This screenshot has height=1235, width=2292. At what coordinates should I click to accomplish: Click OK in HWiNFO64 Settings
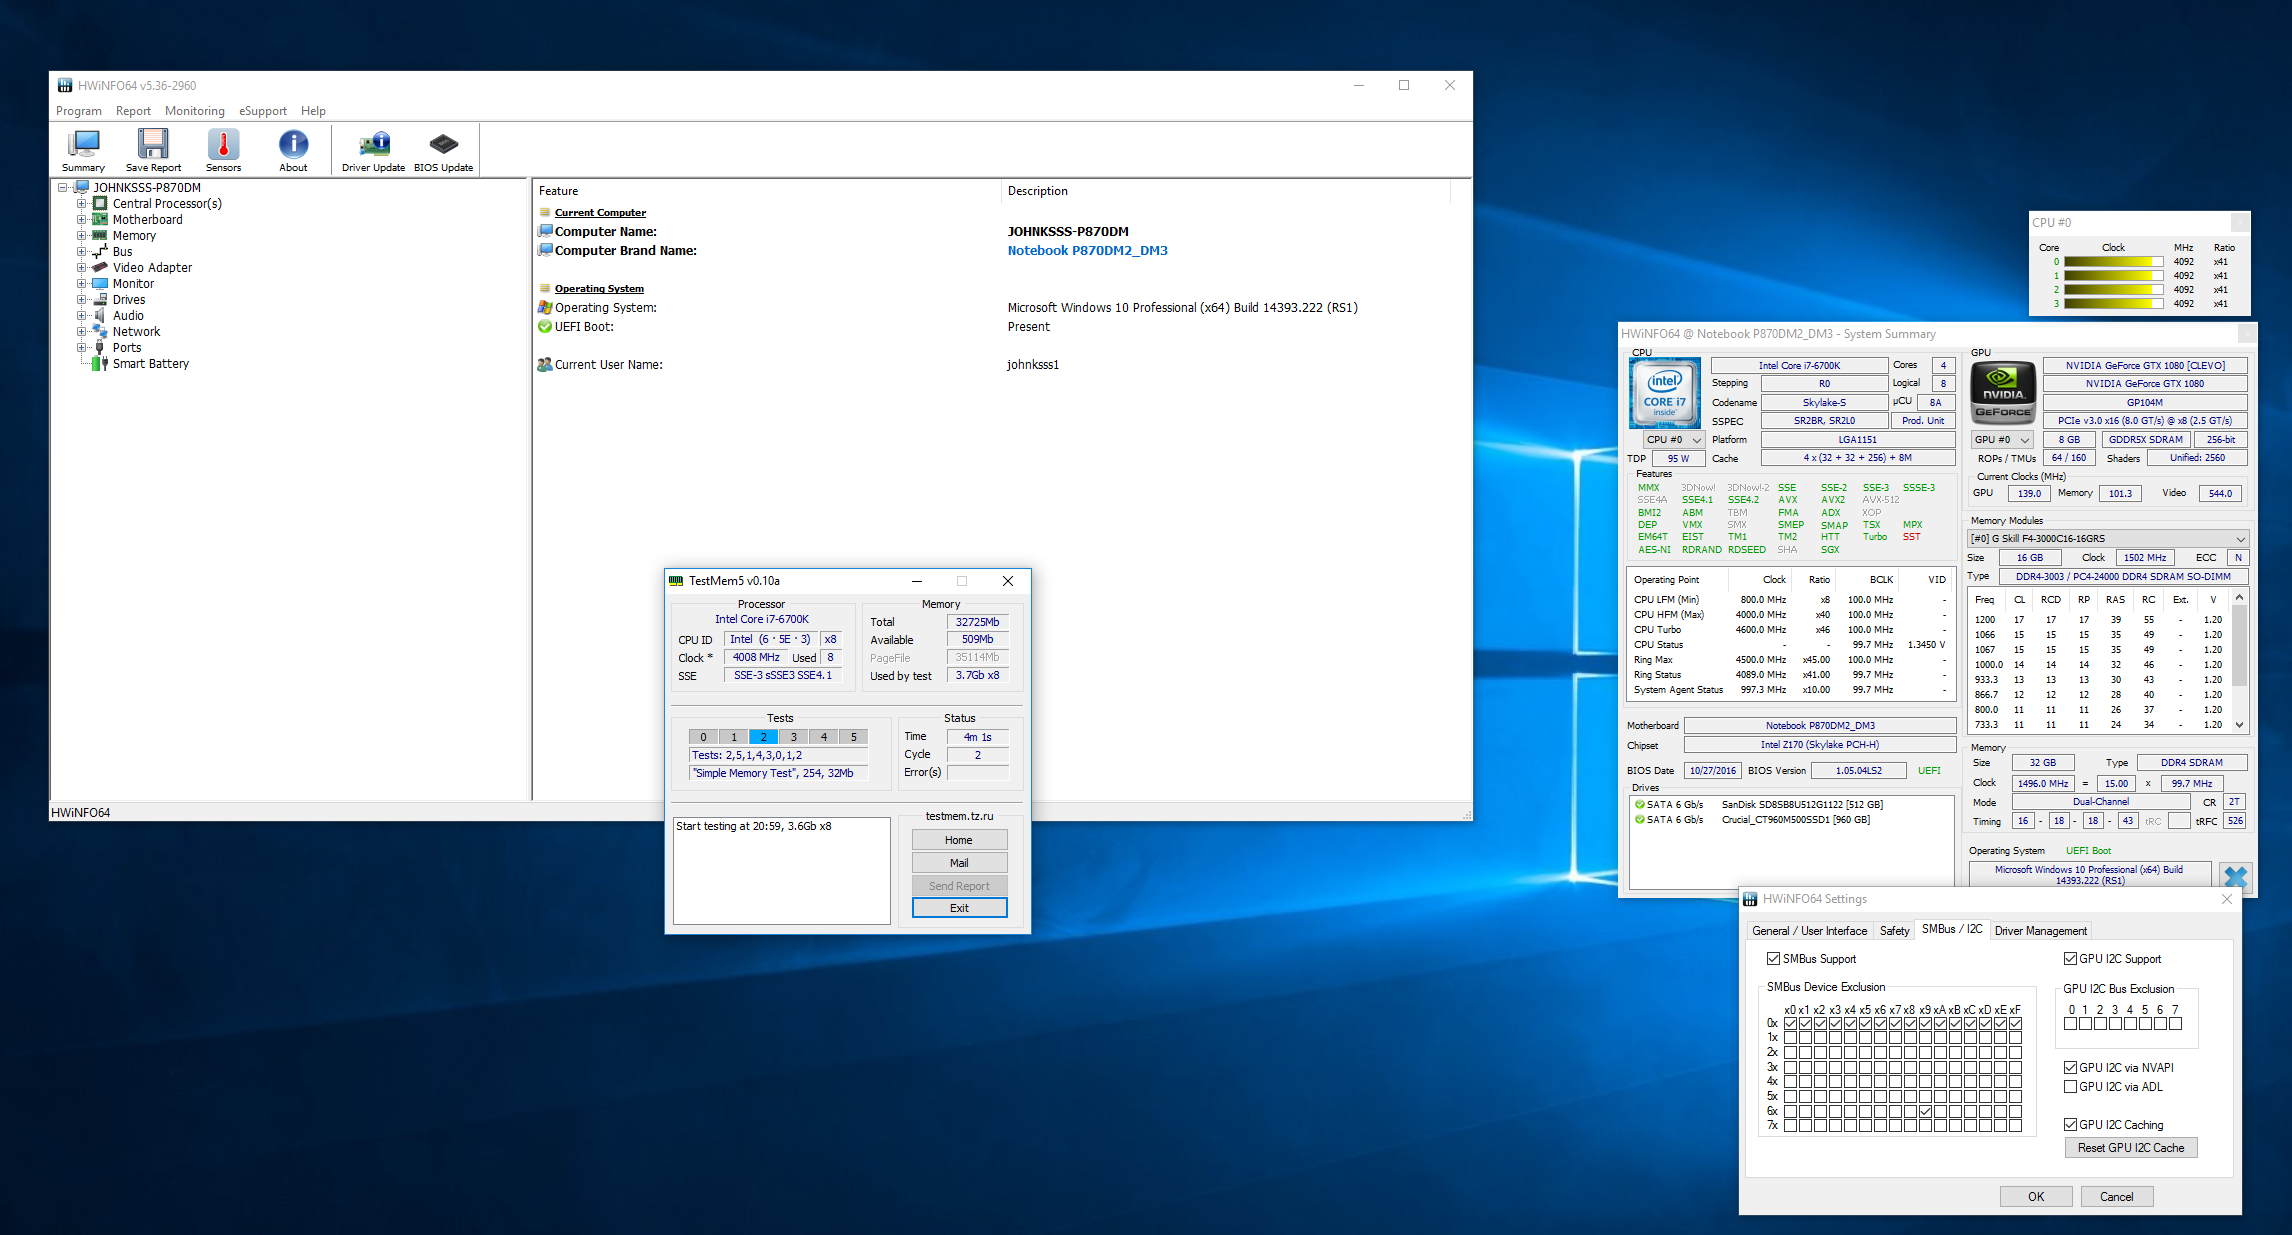[2036, 1196]
